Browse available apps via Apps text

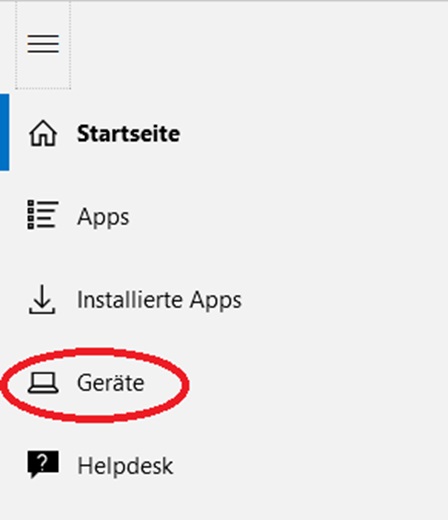click(103, 217)
